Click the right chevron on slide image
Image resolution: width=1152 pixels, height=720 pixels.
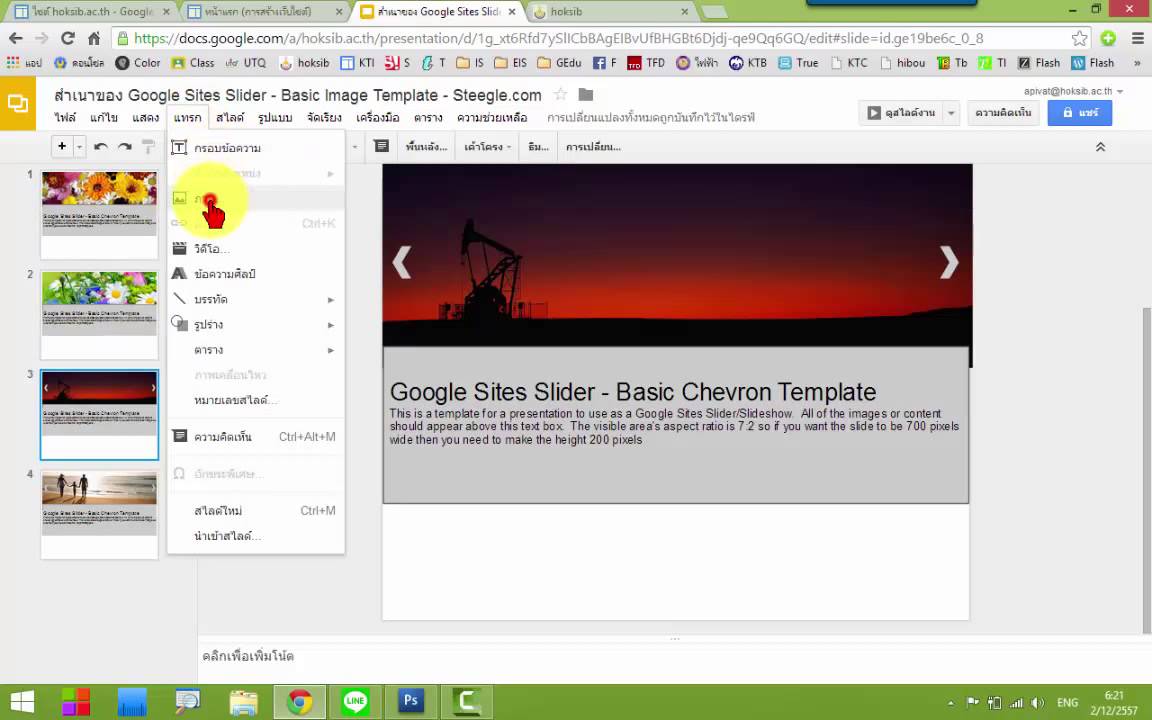click(949, 262)
